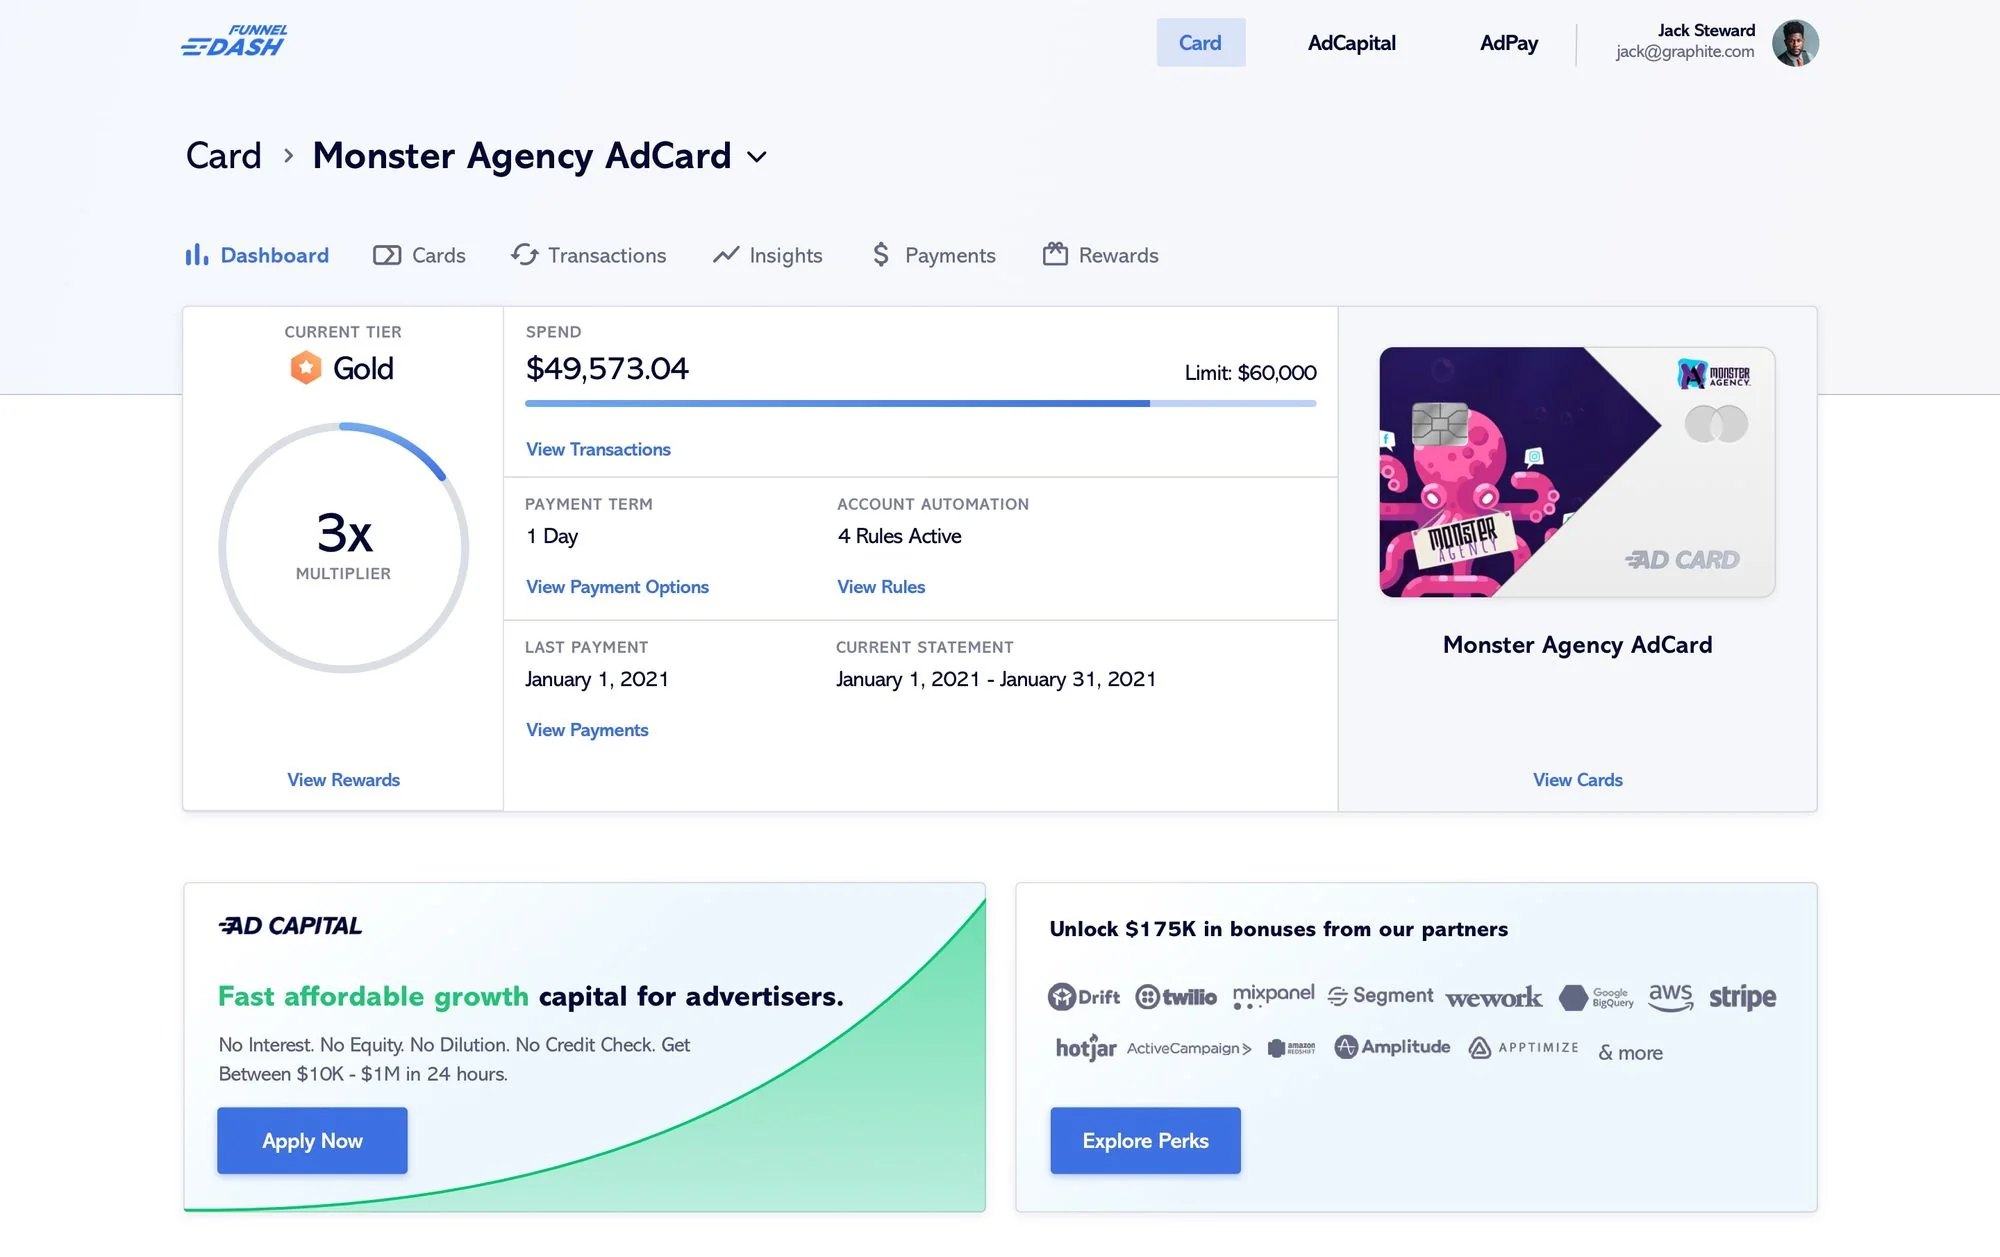Click the AD CAPITAL logo in promo card
The height and width of the screenshot is (1257, 2000).
(290, 926)
